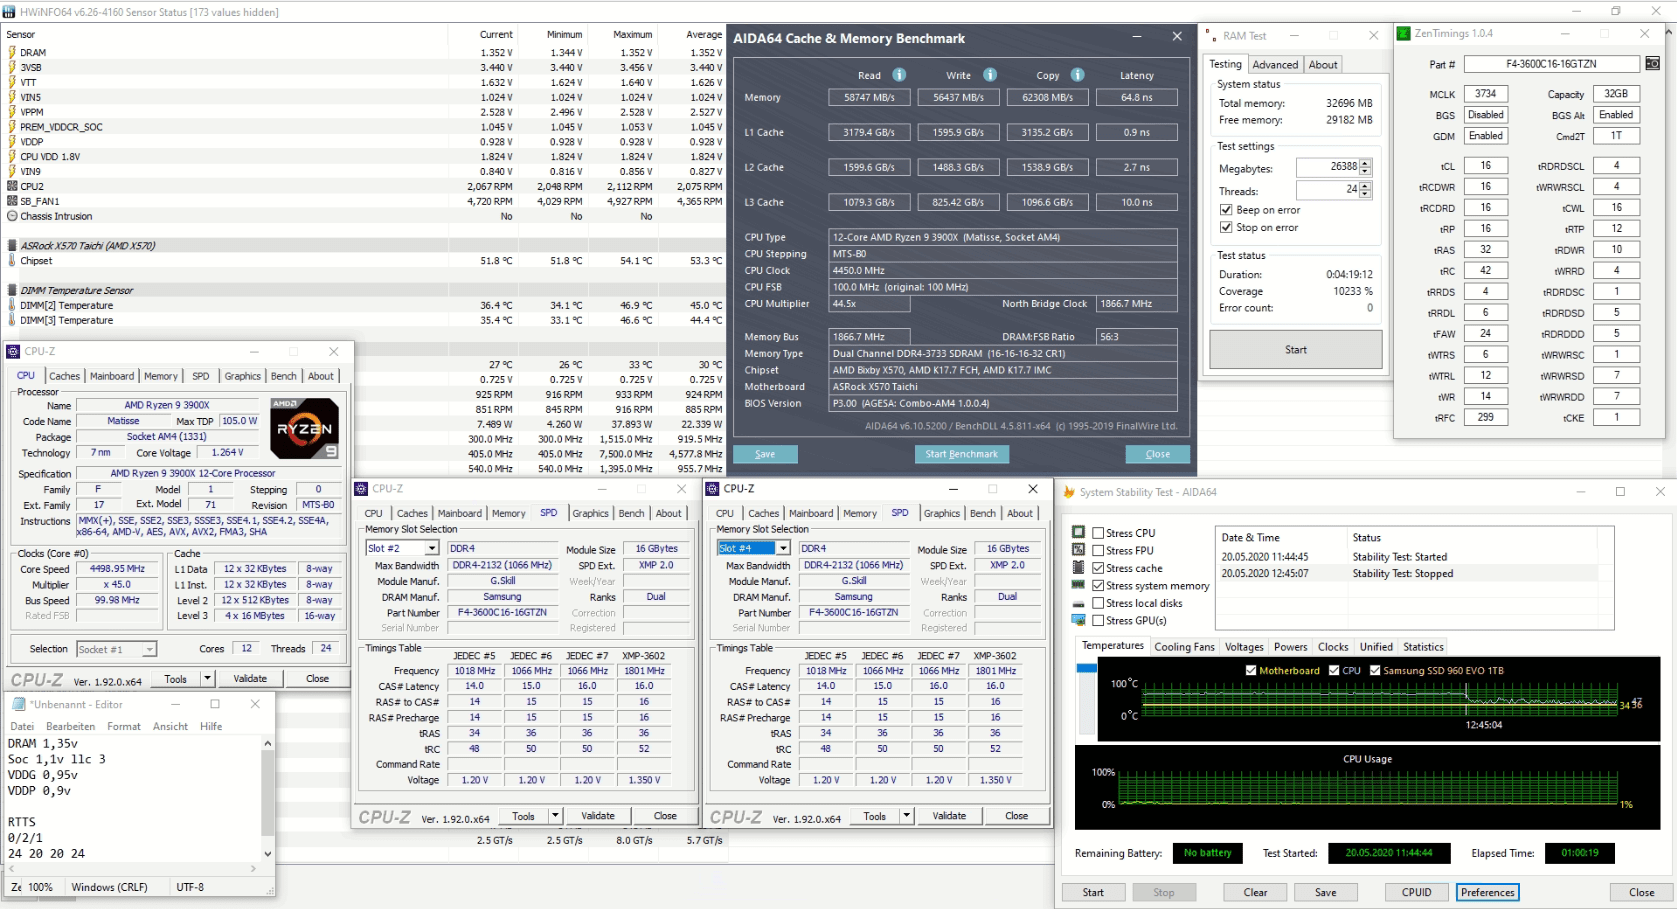Click Clear button in System Stability Test
The image size is (1677, 909).
click(x=1255, y=892)
